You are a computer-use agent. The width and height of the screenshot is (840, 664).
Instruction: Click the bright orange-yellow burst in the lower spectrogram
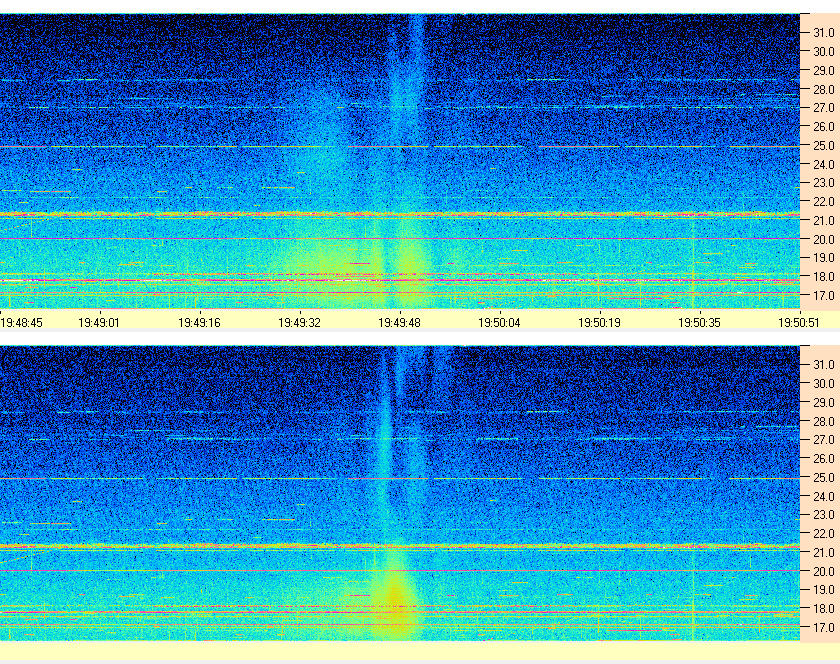click(x=395, y=600)
